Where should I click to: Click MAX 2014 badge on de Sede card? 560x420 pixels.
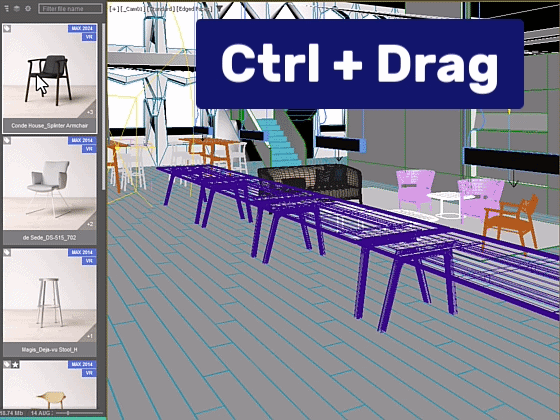point(82,140)
